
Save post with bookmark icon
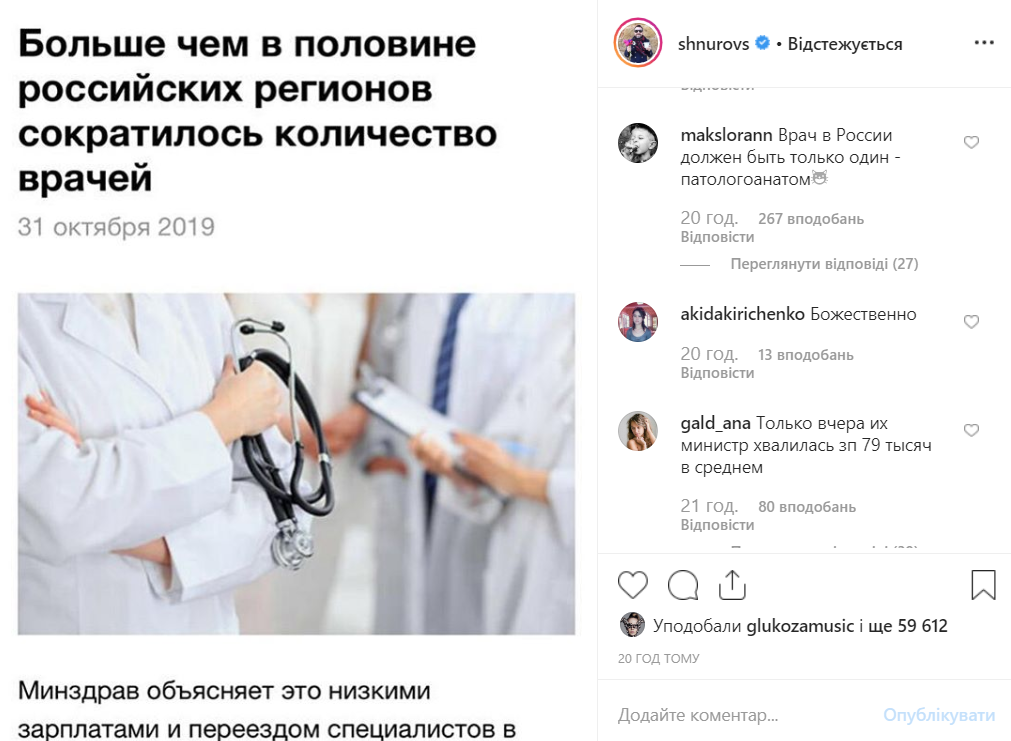click(x=983, y=584)
